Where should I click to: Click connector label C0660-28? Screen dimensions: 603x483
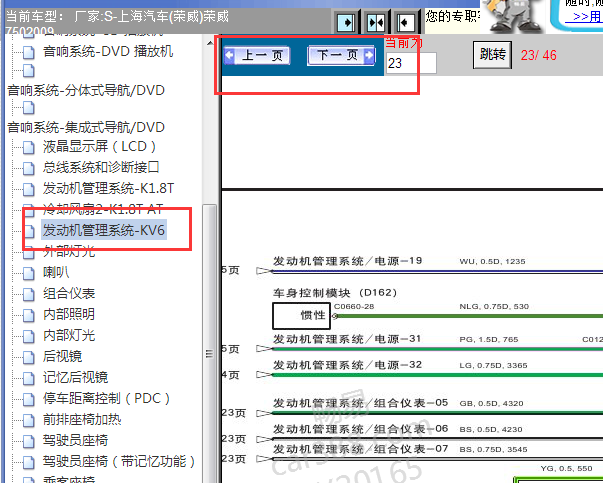[354, 306]
